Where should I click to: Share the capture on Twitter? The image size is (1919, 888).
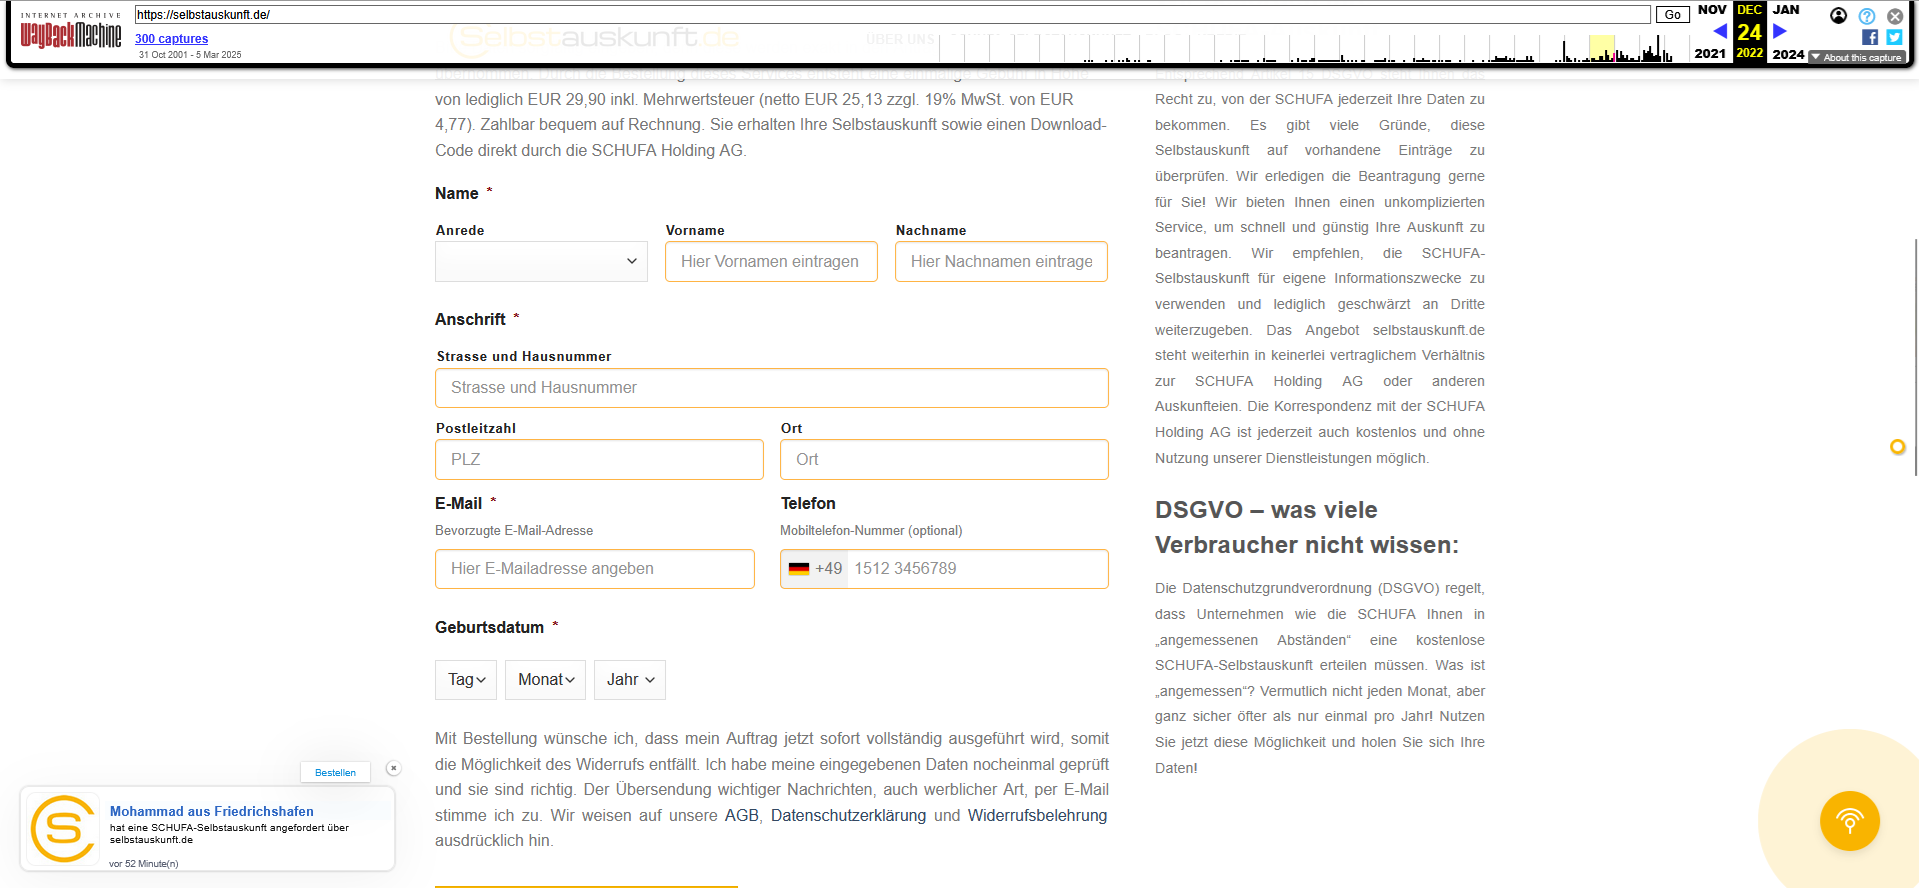pos(1894,37)
